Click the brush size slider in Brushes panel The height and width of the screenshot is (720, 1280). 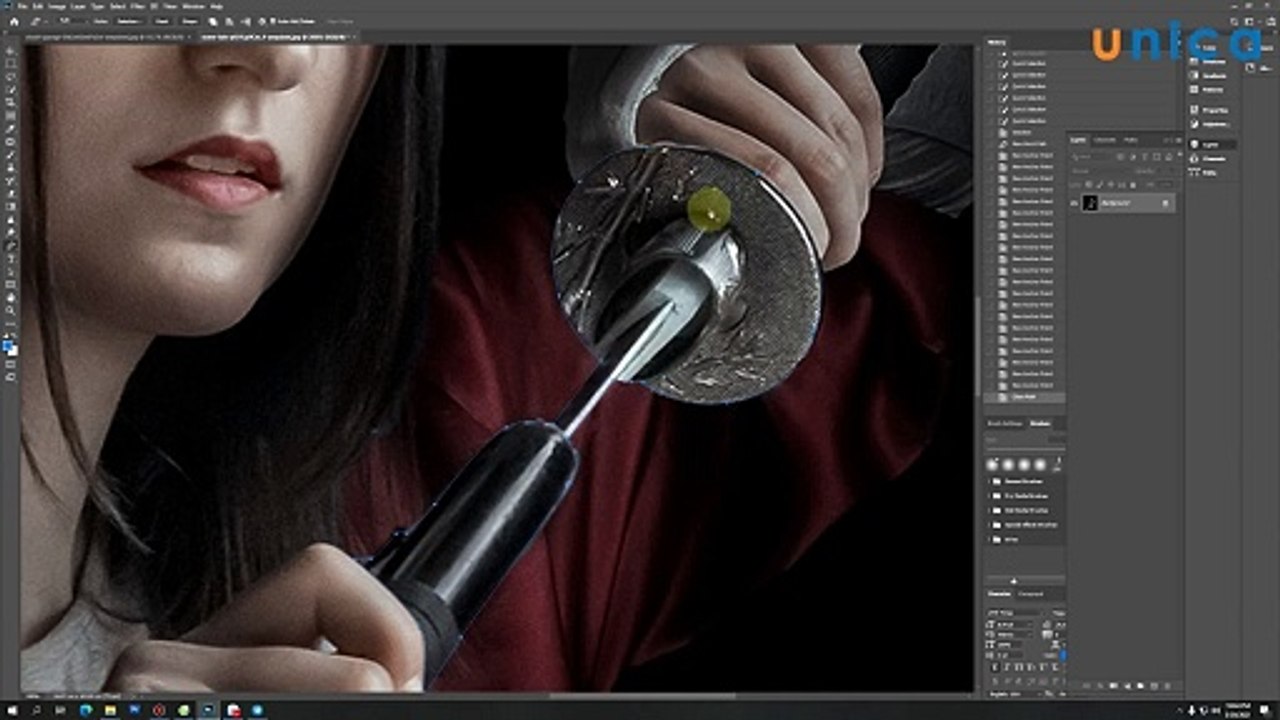pos(1026,449)
